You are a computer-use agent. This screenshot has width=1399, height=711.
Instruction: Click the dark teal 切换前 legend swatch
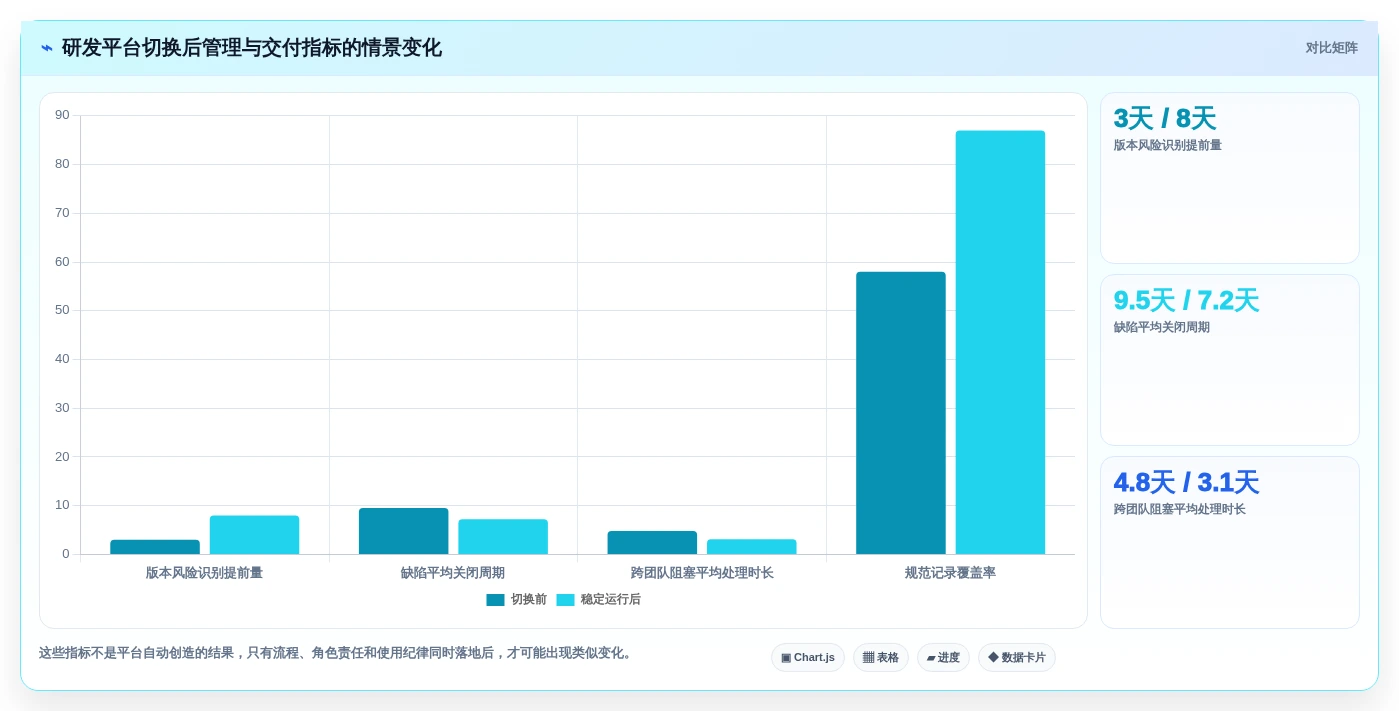pos(495,600)
